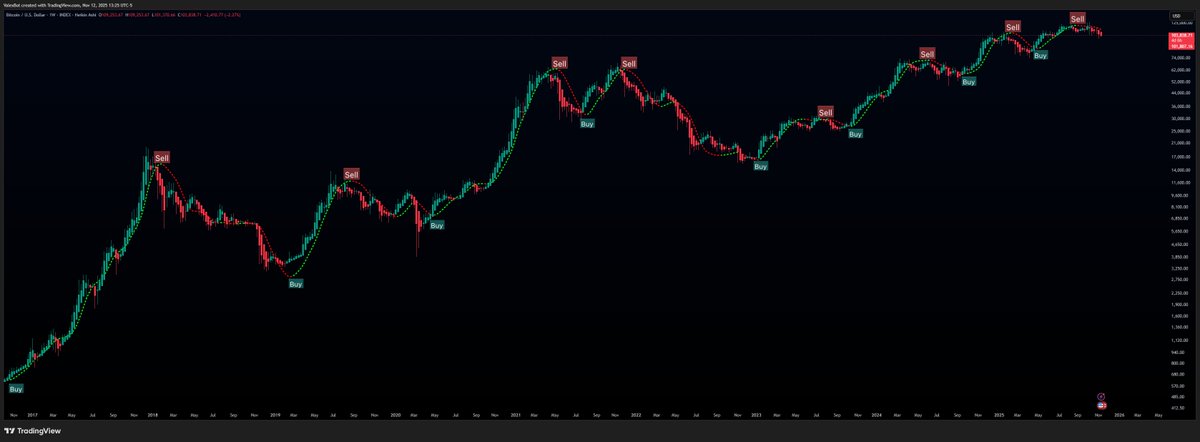Click the Buy marker at the early-2019 bottom
The height and width of the screenshot is (442, 1200).
295,284
